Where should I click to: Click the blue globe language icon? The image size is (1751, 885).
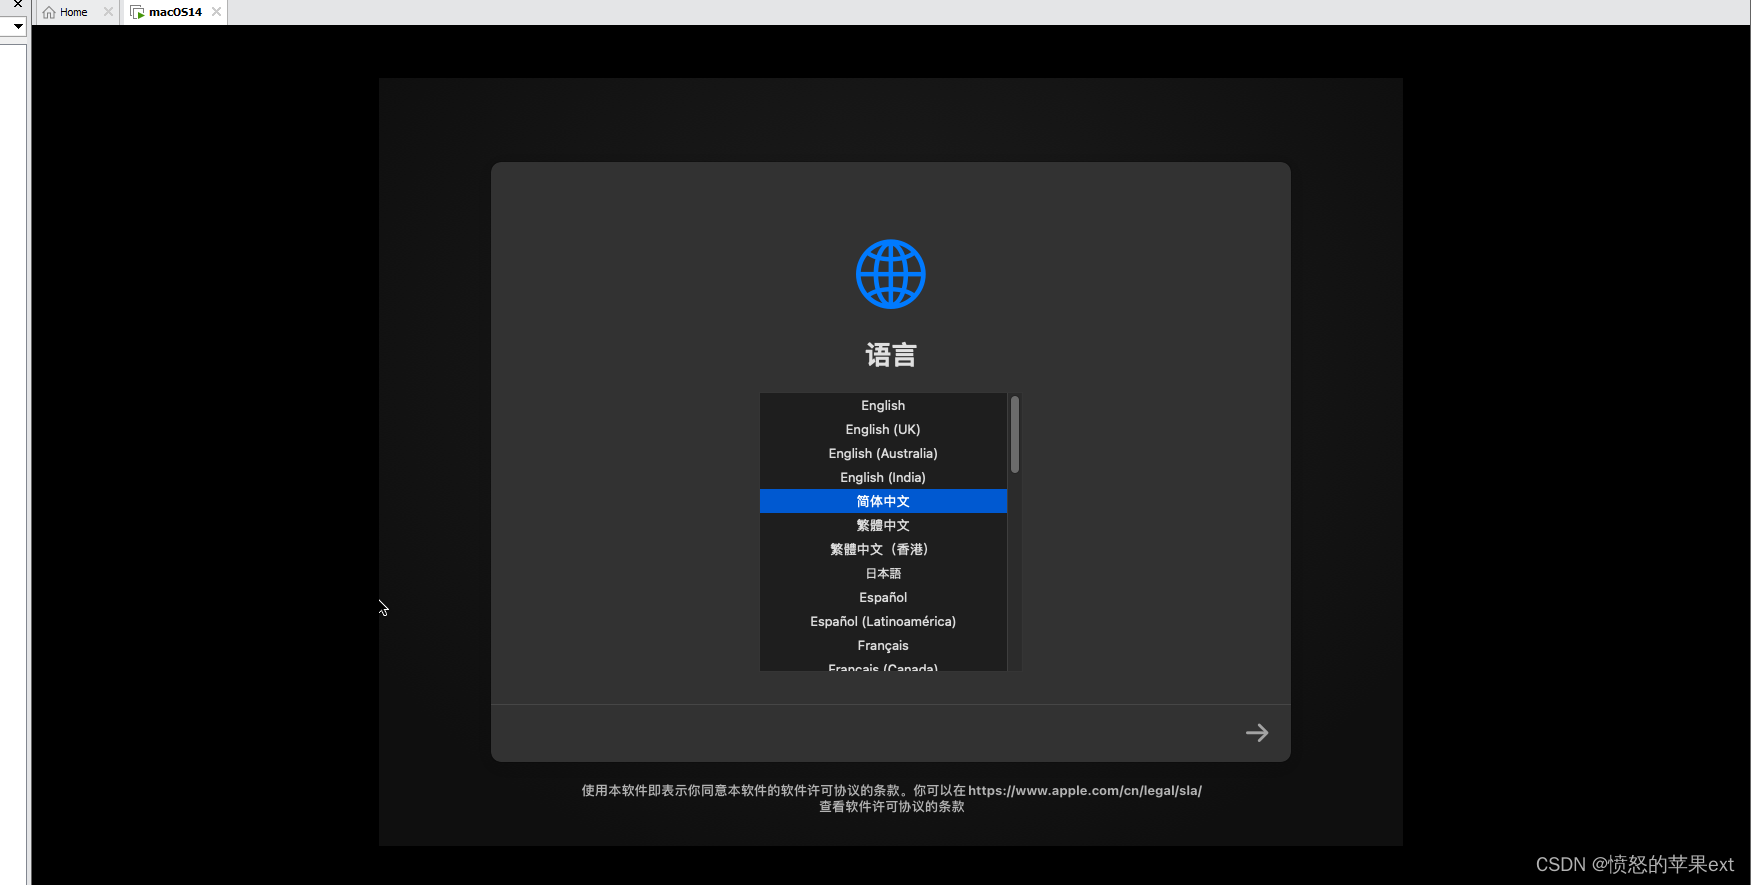(890, 274)
